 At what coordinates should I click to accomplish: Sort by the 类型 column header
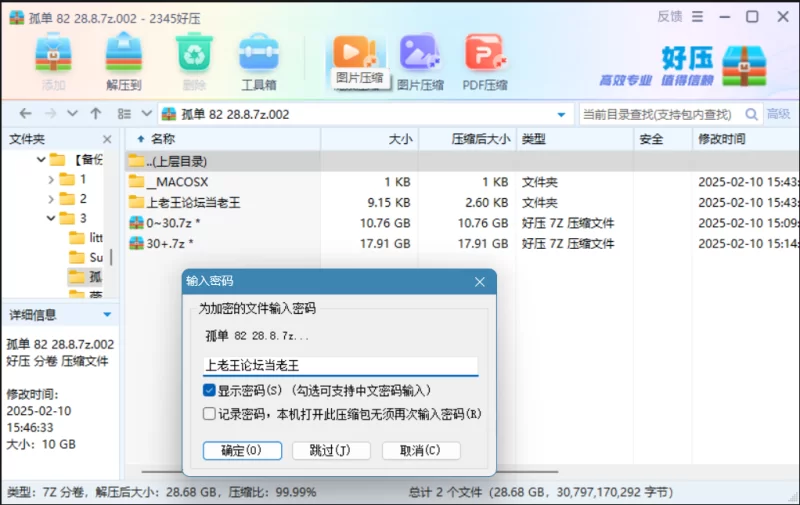click(x=575, y=139)
